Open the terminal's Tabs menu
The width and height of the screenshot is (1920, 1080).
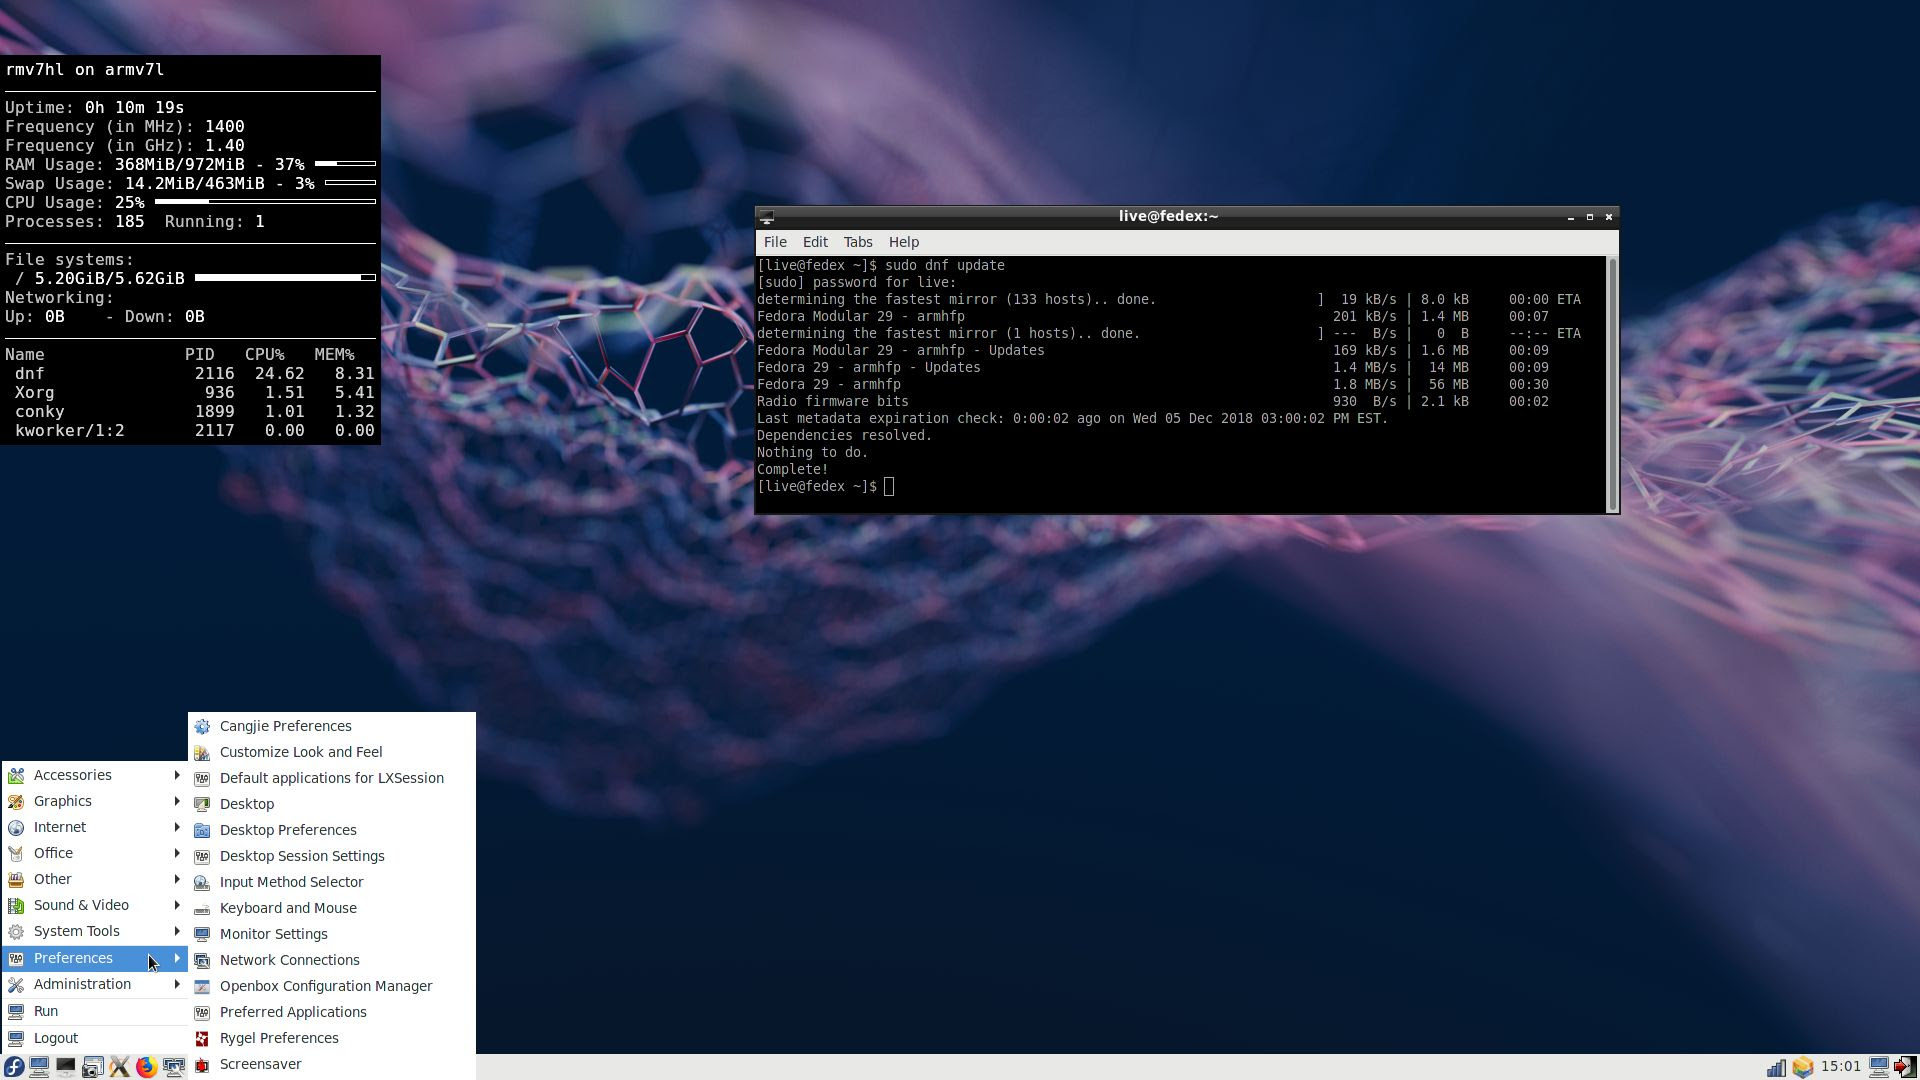857,242
